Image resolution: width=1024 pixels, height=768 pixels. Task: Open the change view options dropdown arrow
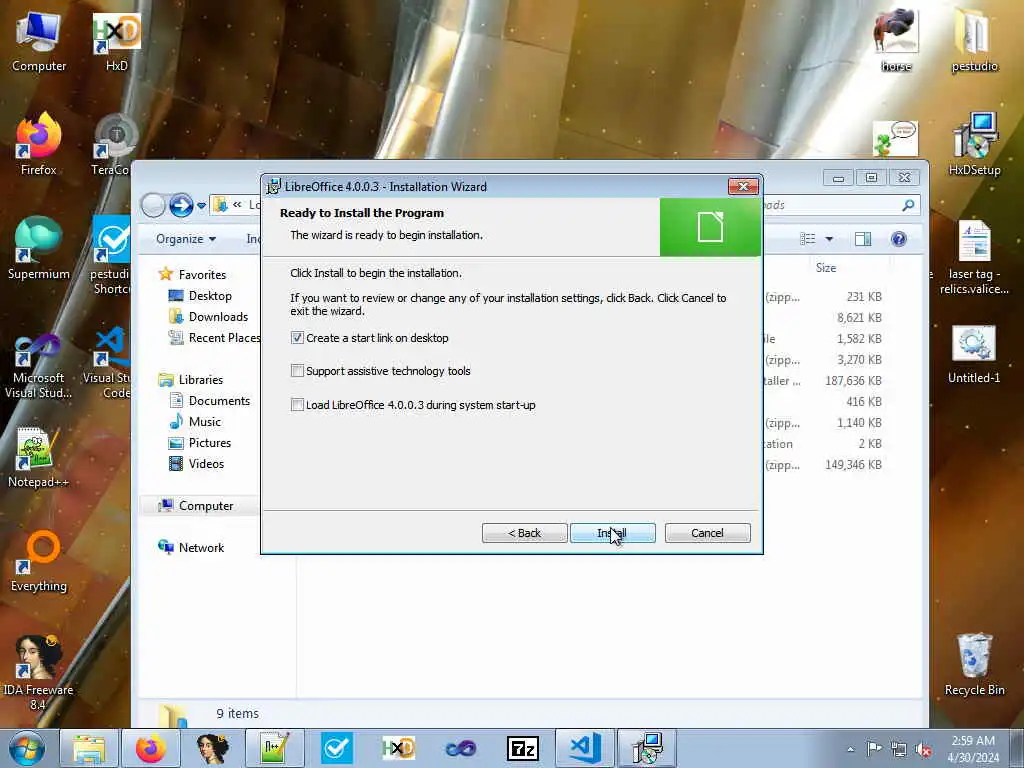(x=829, y=239)
